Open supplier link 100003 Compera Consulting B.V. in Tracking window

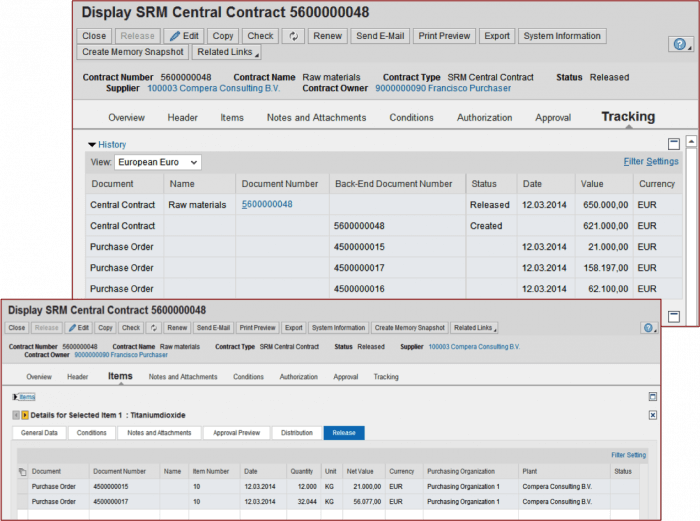click(213, 88)
